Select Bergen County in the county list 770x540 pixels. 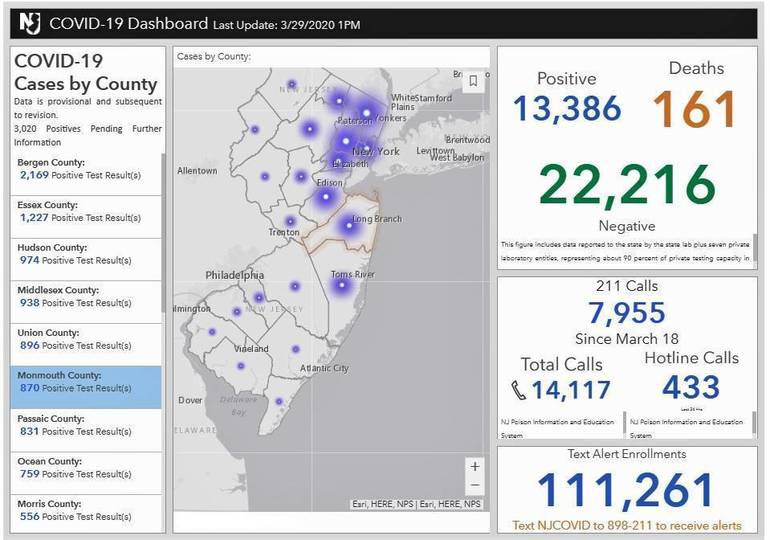(85, 168)
